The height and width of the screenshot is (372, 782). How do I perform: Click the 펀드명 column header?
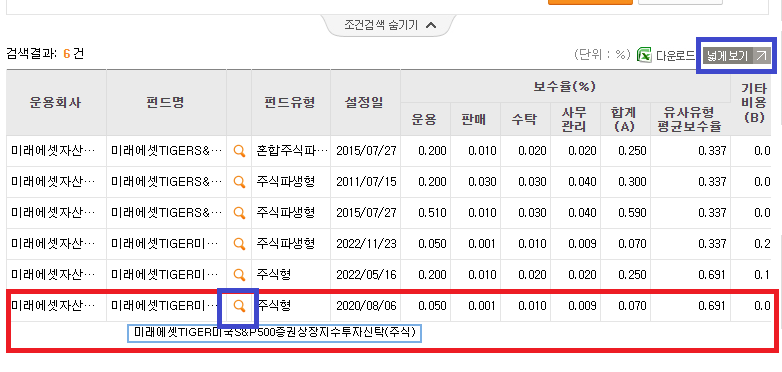tap(166, 103)
